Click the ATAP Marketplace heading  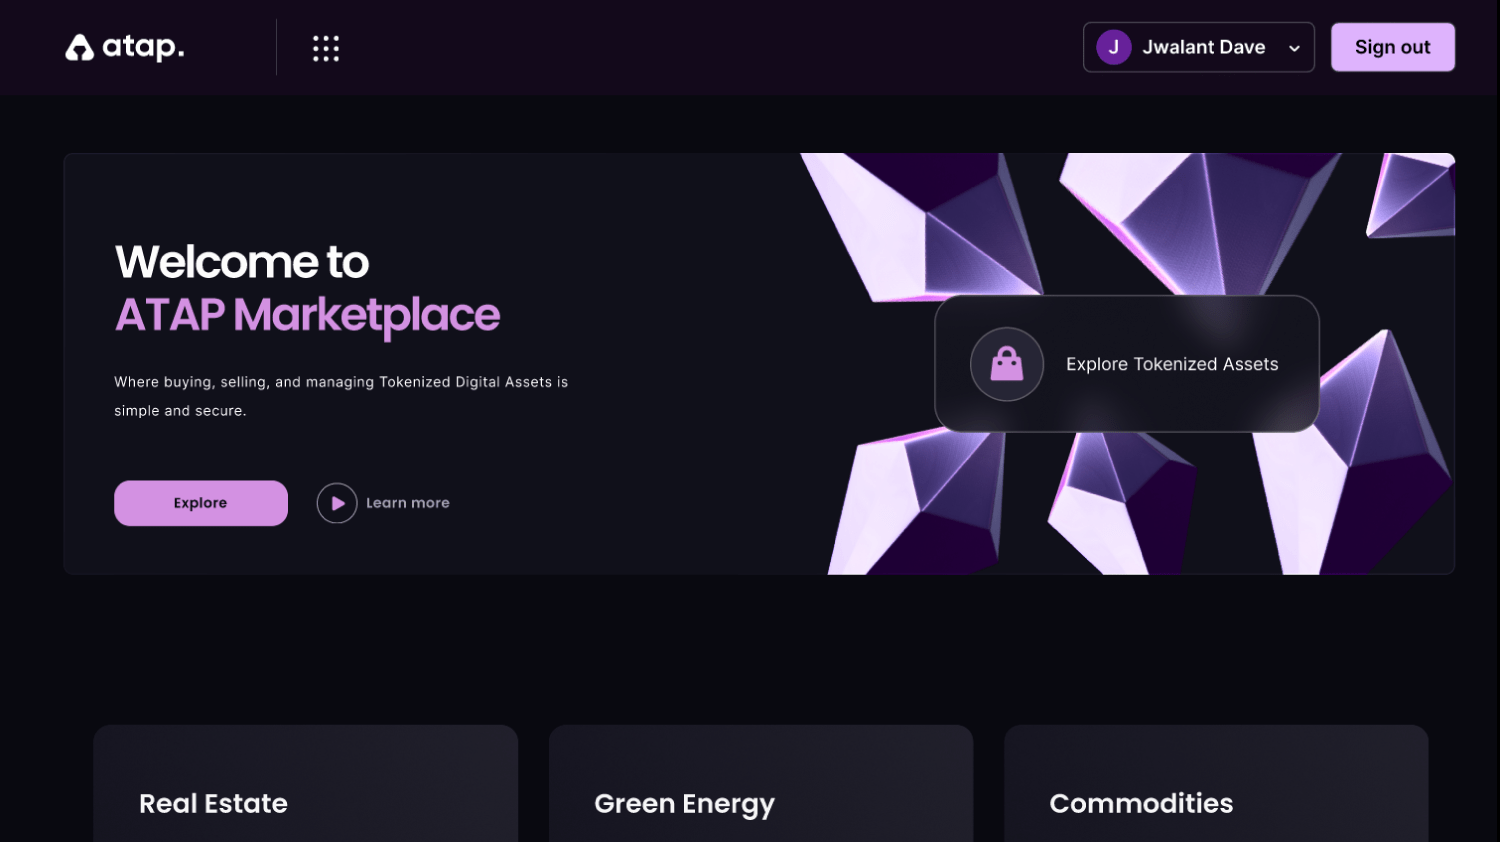pyautogui.click(x=307, y=316)
